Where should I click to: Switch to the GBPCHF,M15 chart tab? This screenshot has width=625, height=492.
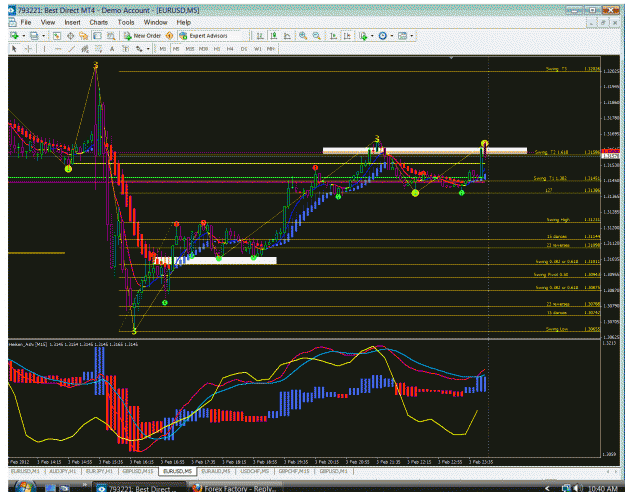pyautogui.click(x=294, y=471)
